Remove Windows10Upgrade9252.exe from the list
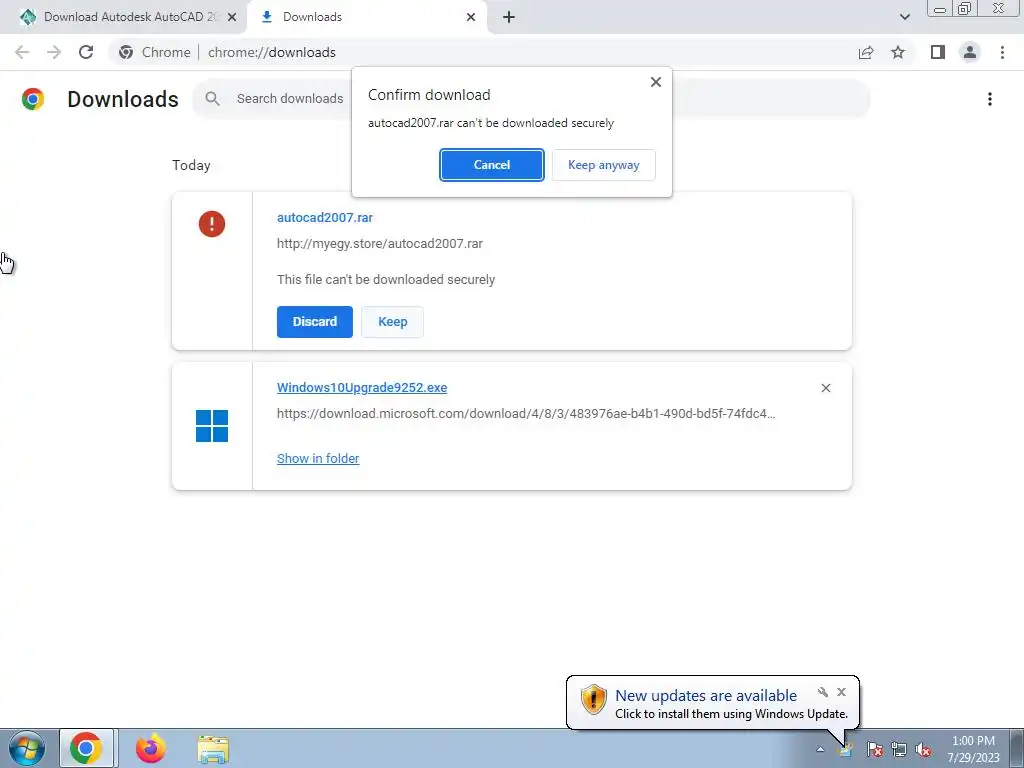Image resolution: width=1024 pixels, height=768 pixels. tap(825, 388)
